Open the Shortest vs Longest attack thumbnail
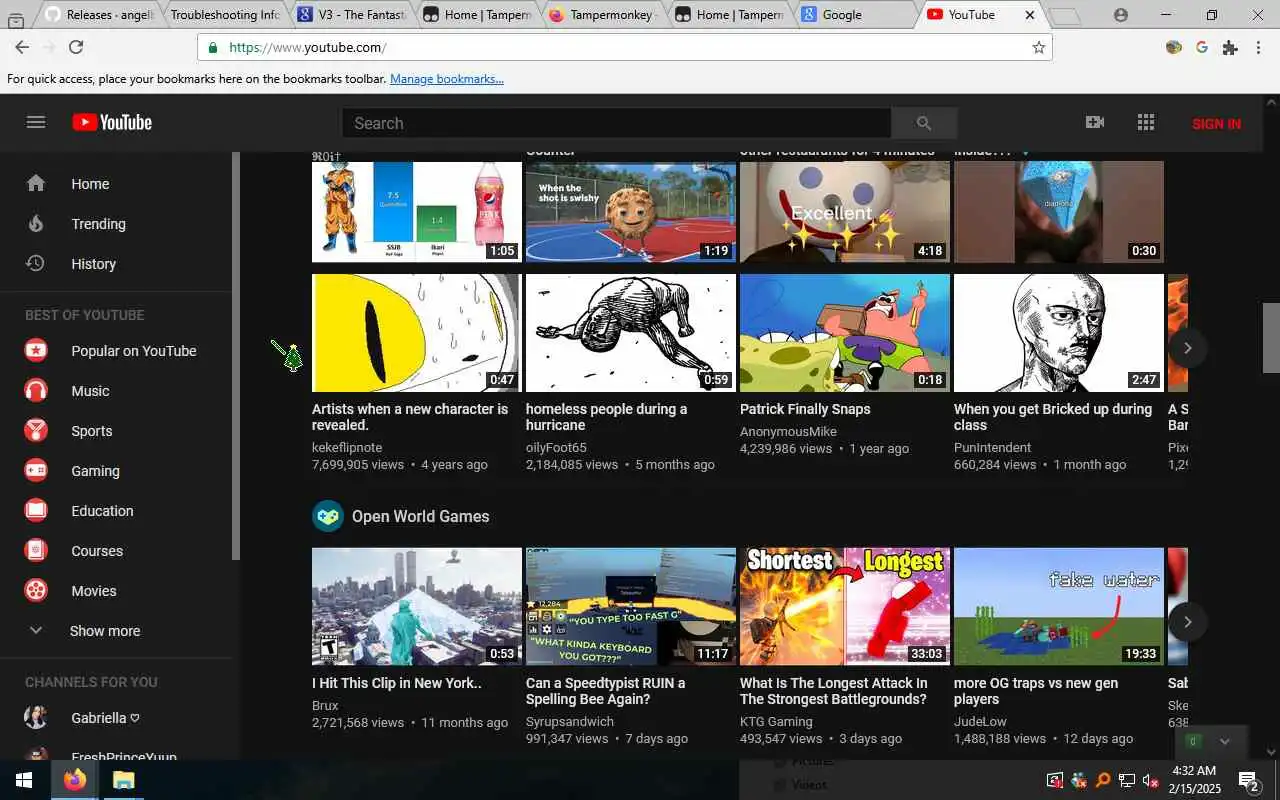The image size is (1280, 800). 845,606
